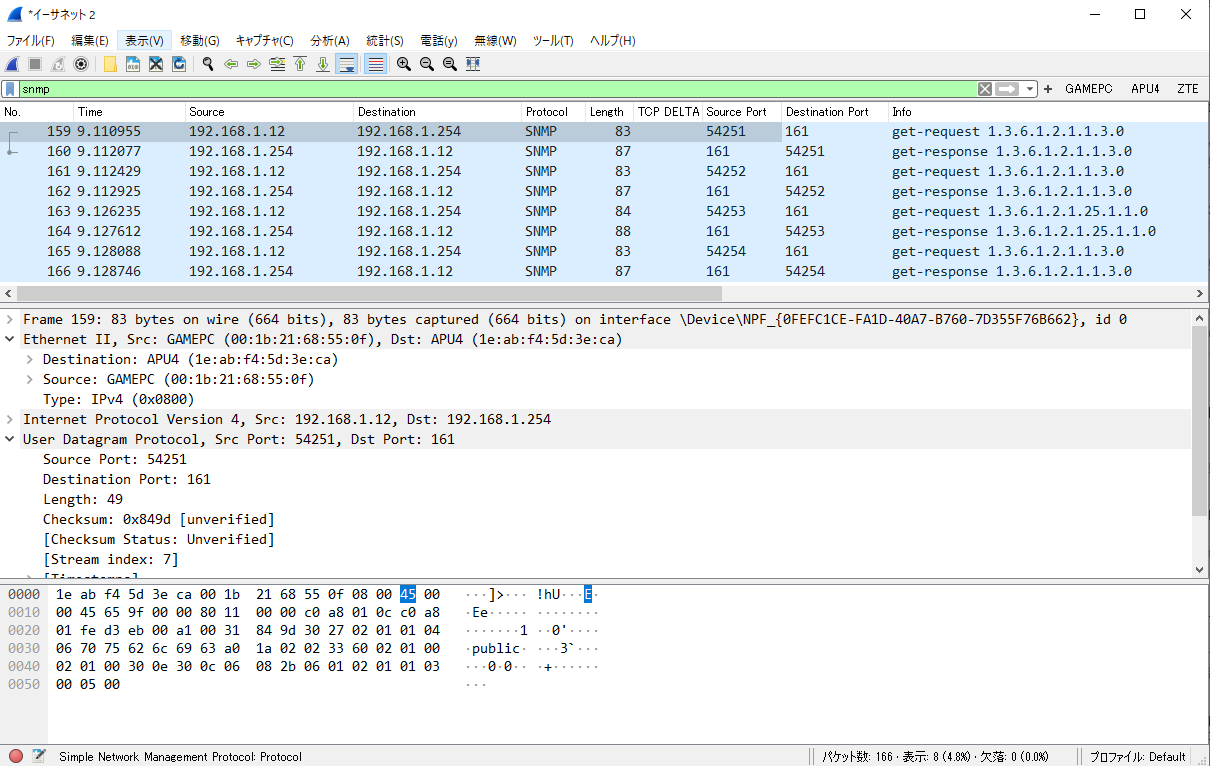Select the [Stream index: 7] line
The image size is (1210, 766).
point(111,559)
